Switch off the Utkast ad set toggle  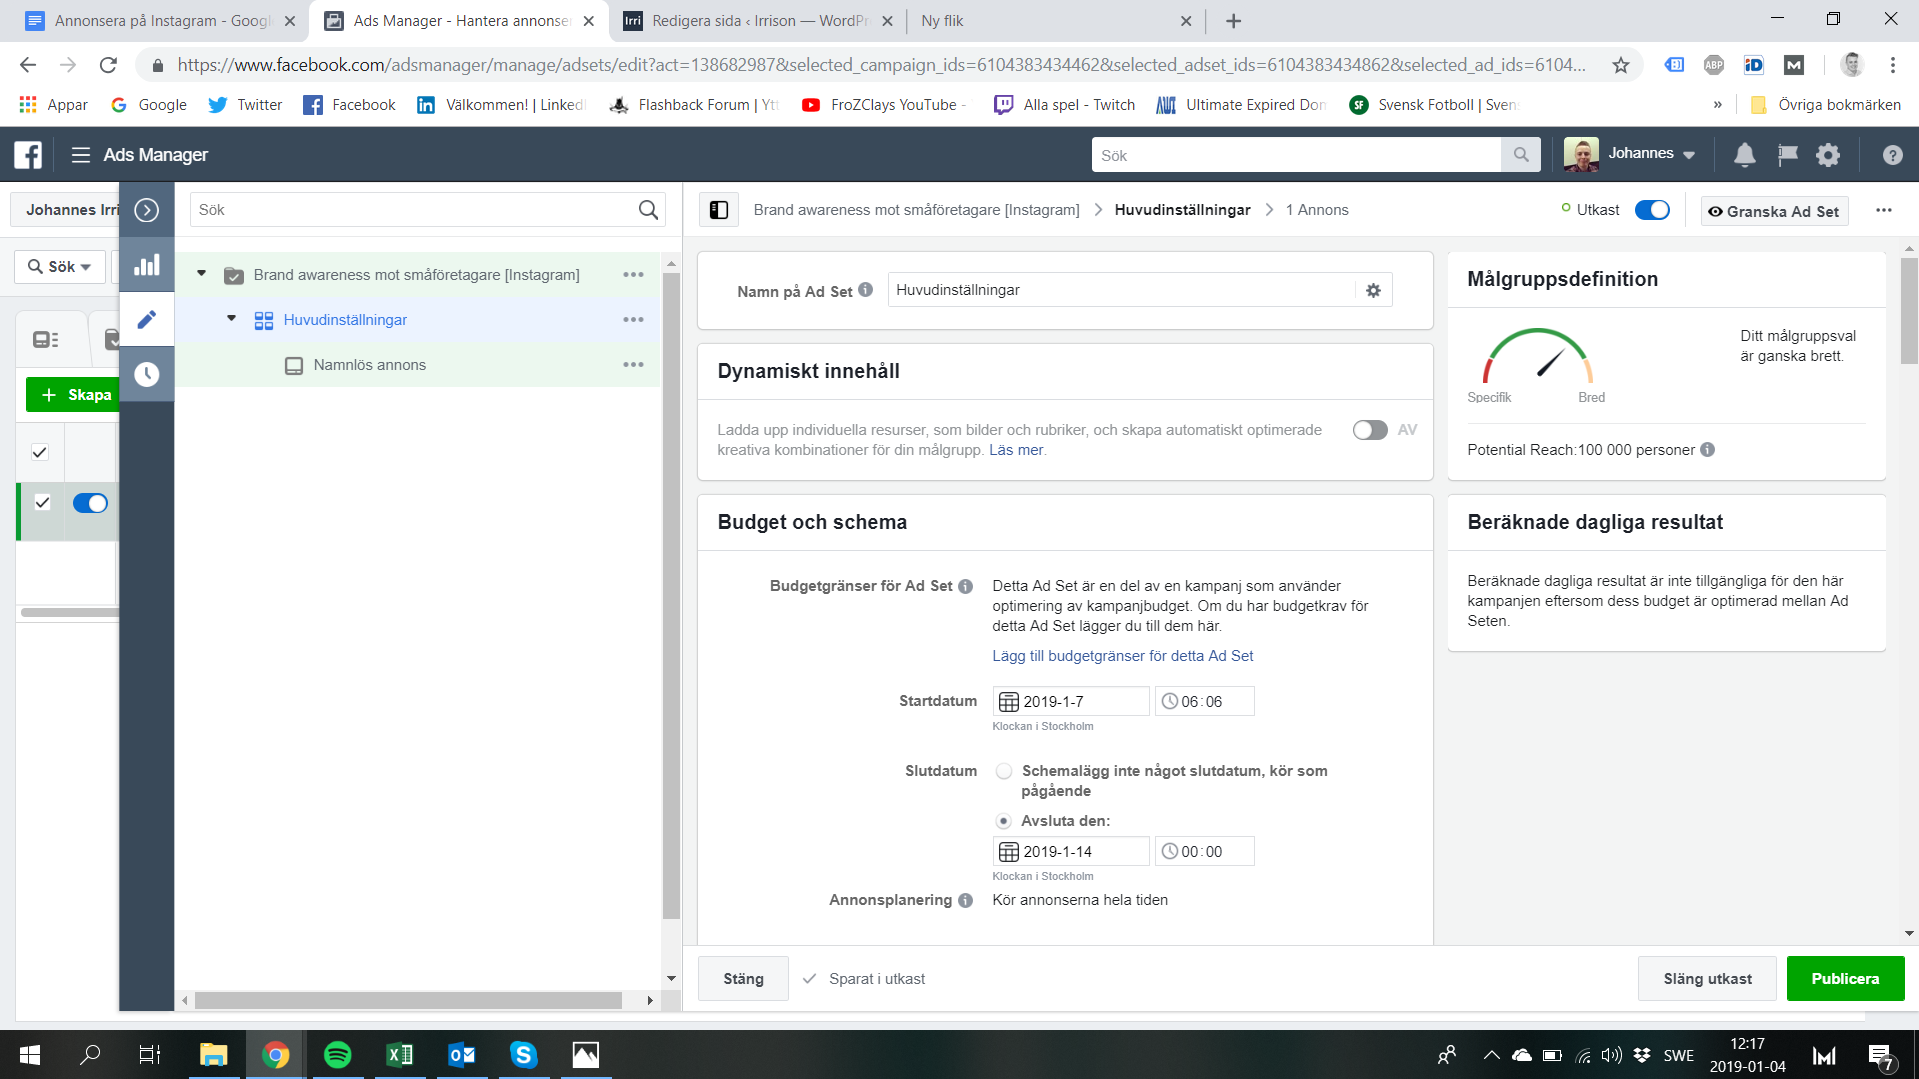pyautogui.click(x=1651, y=210)
